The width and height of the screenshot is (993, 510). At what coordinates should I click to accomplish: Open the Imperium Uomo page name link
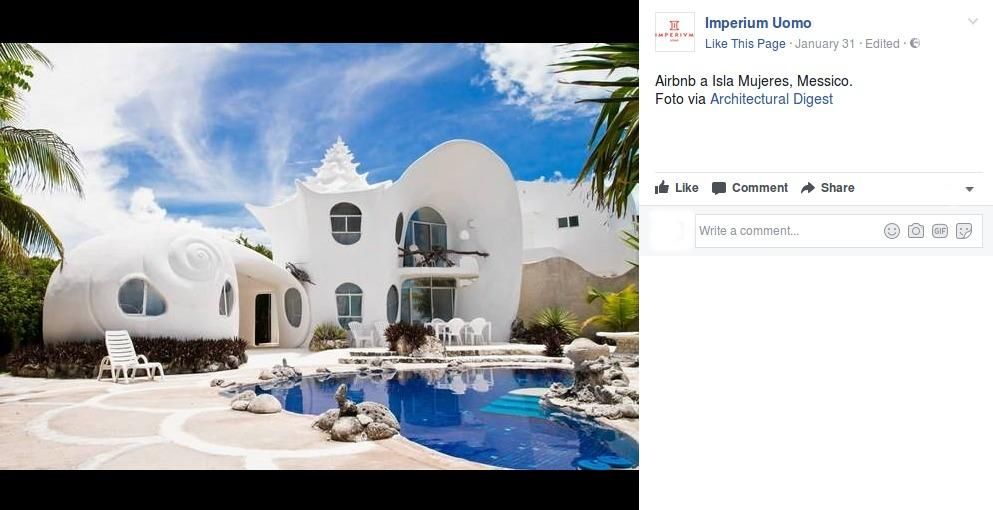click(x=757, y=23)
